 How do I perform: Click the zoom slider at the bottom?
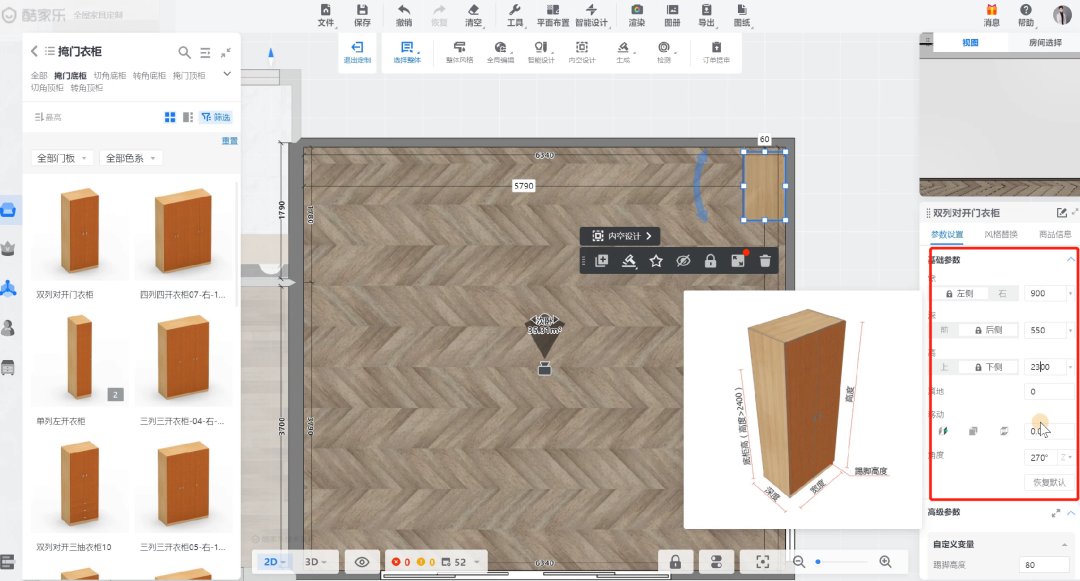tap(840, 562)
